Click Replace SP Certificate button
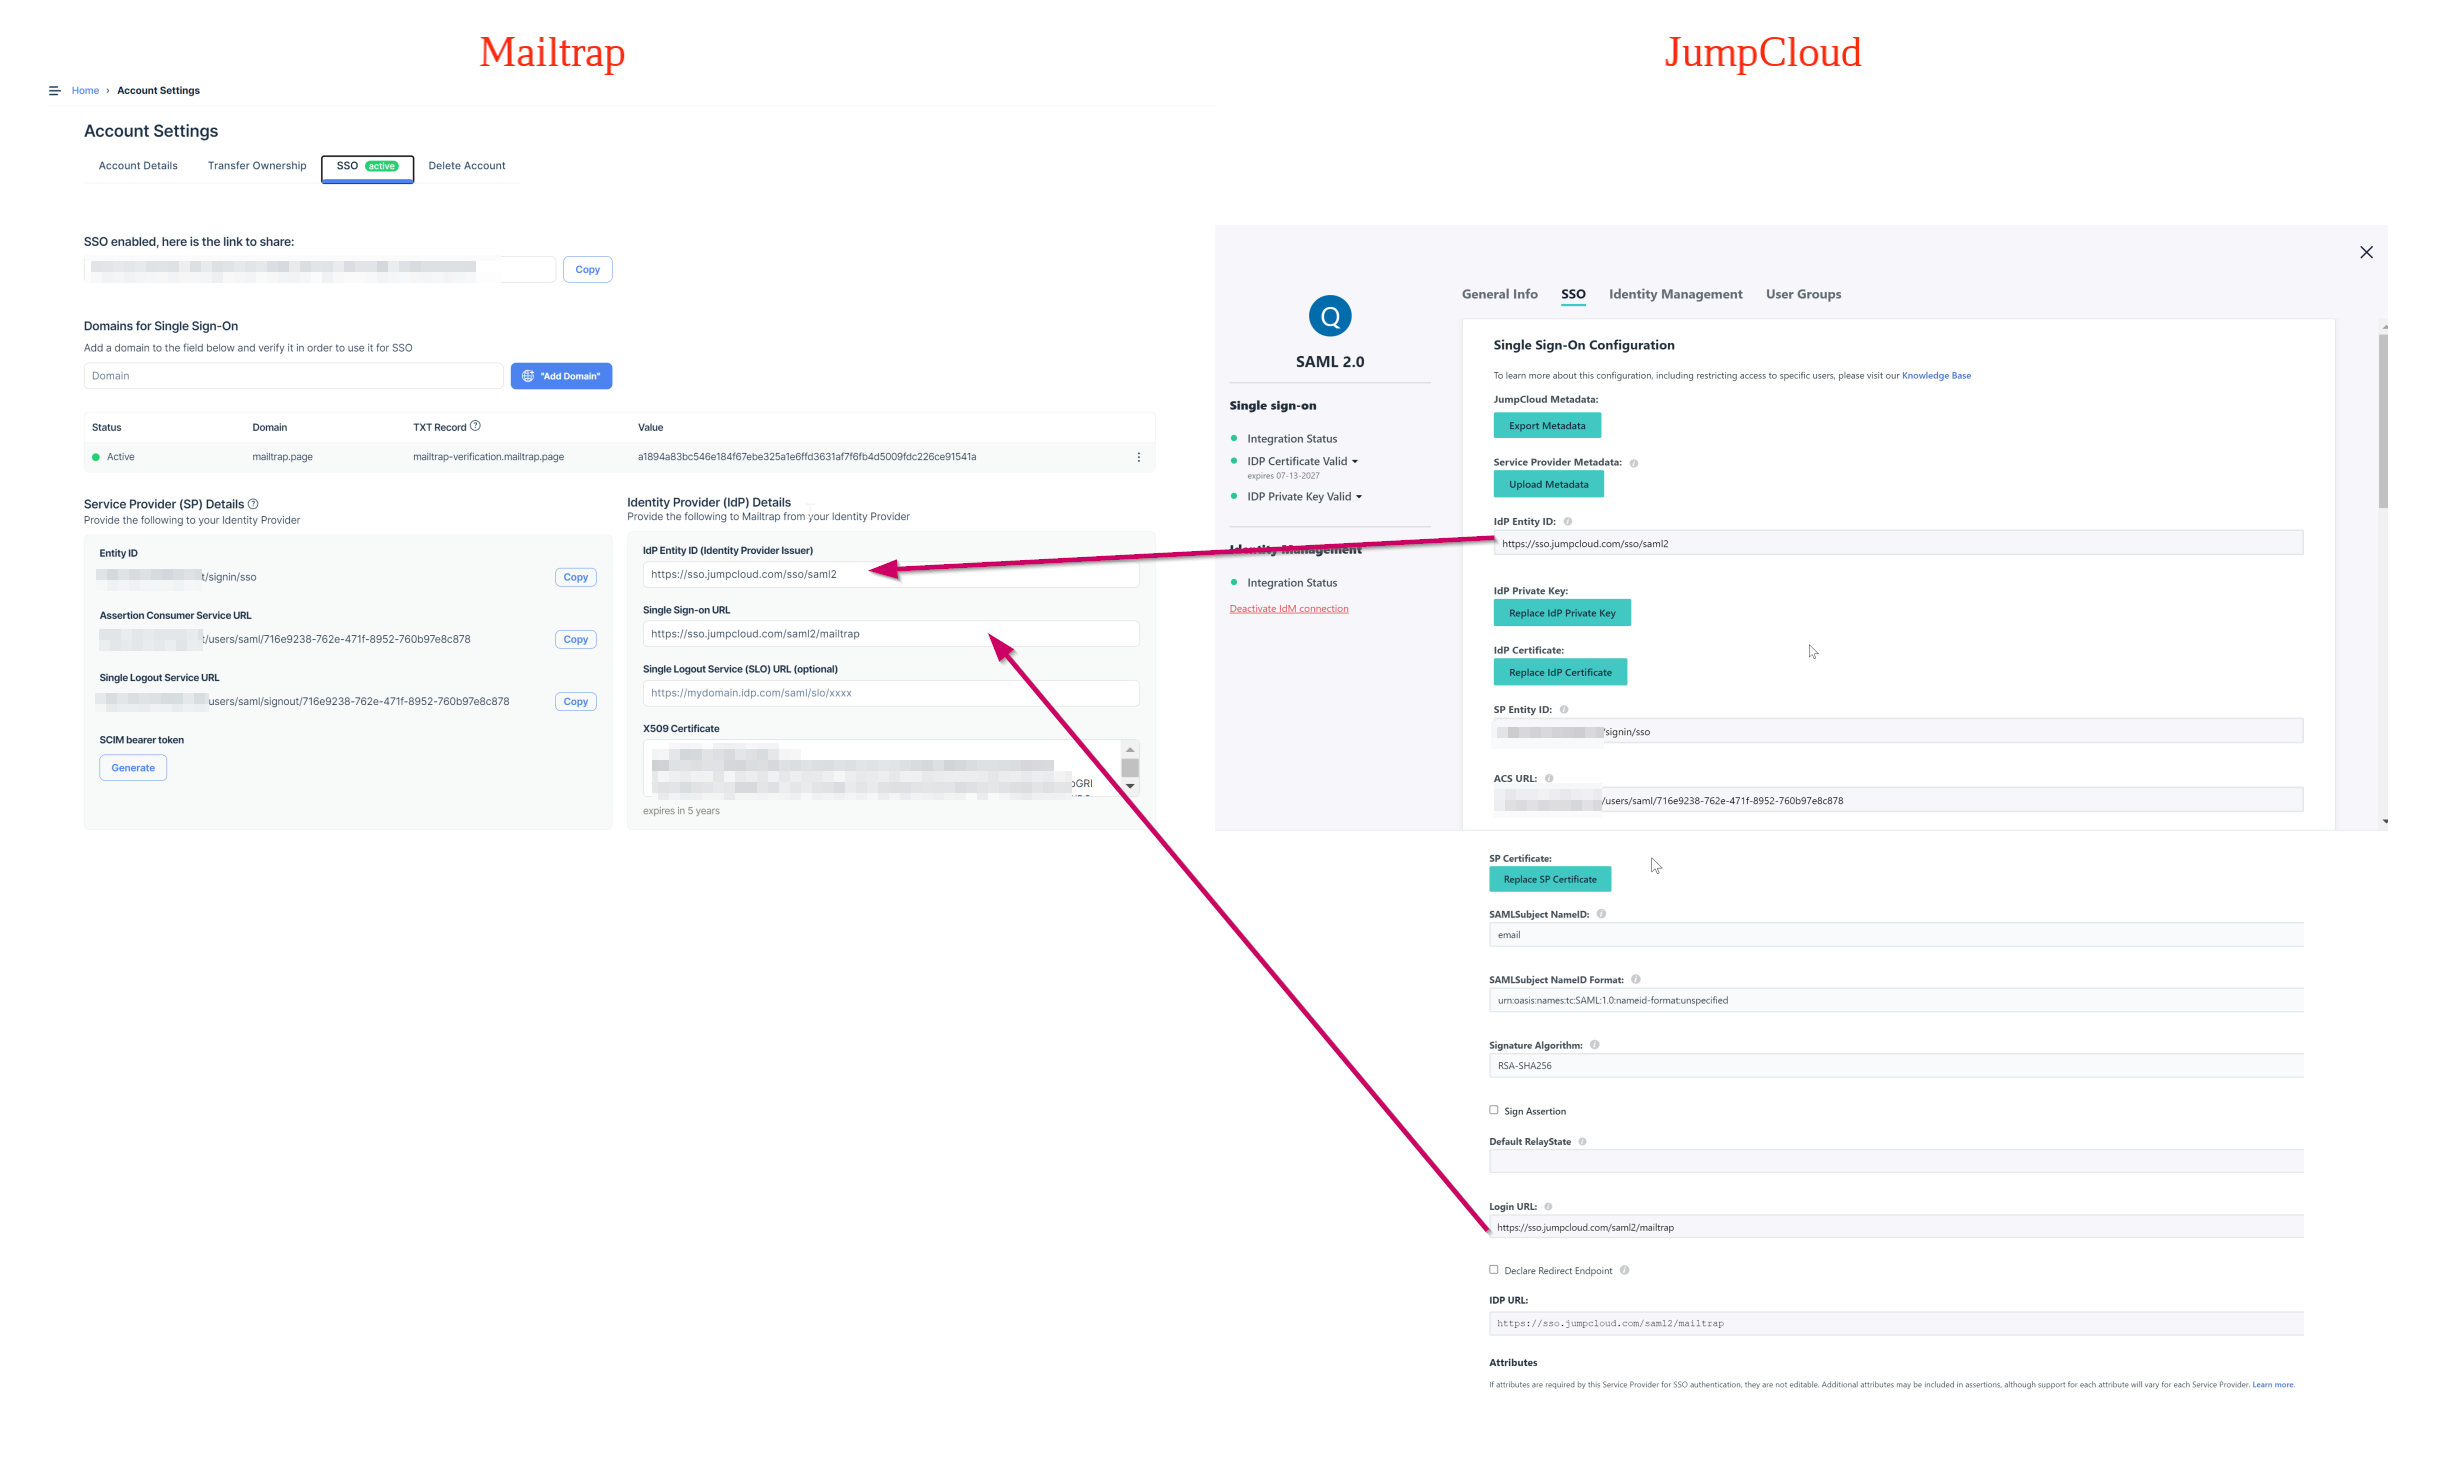Image resolution: width=2454 pixels, height=1460 pixels. [x=1550, y=879]
